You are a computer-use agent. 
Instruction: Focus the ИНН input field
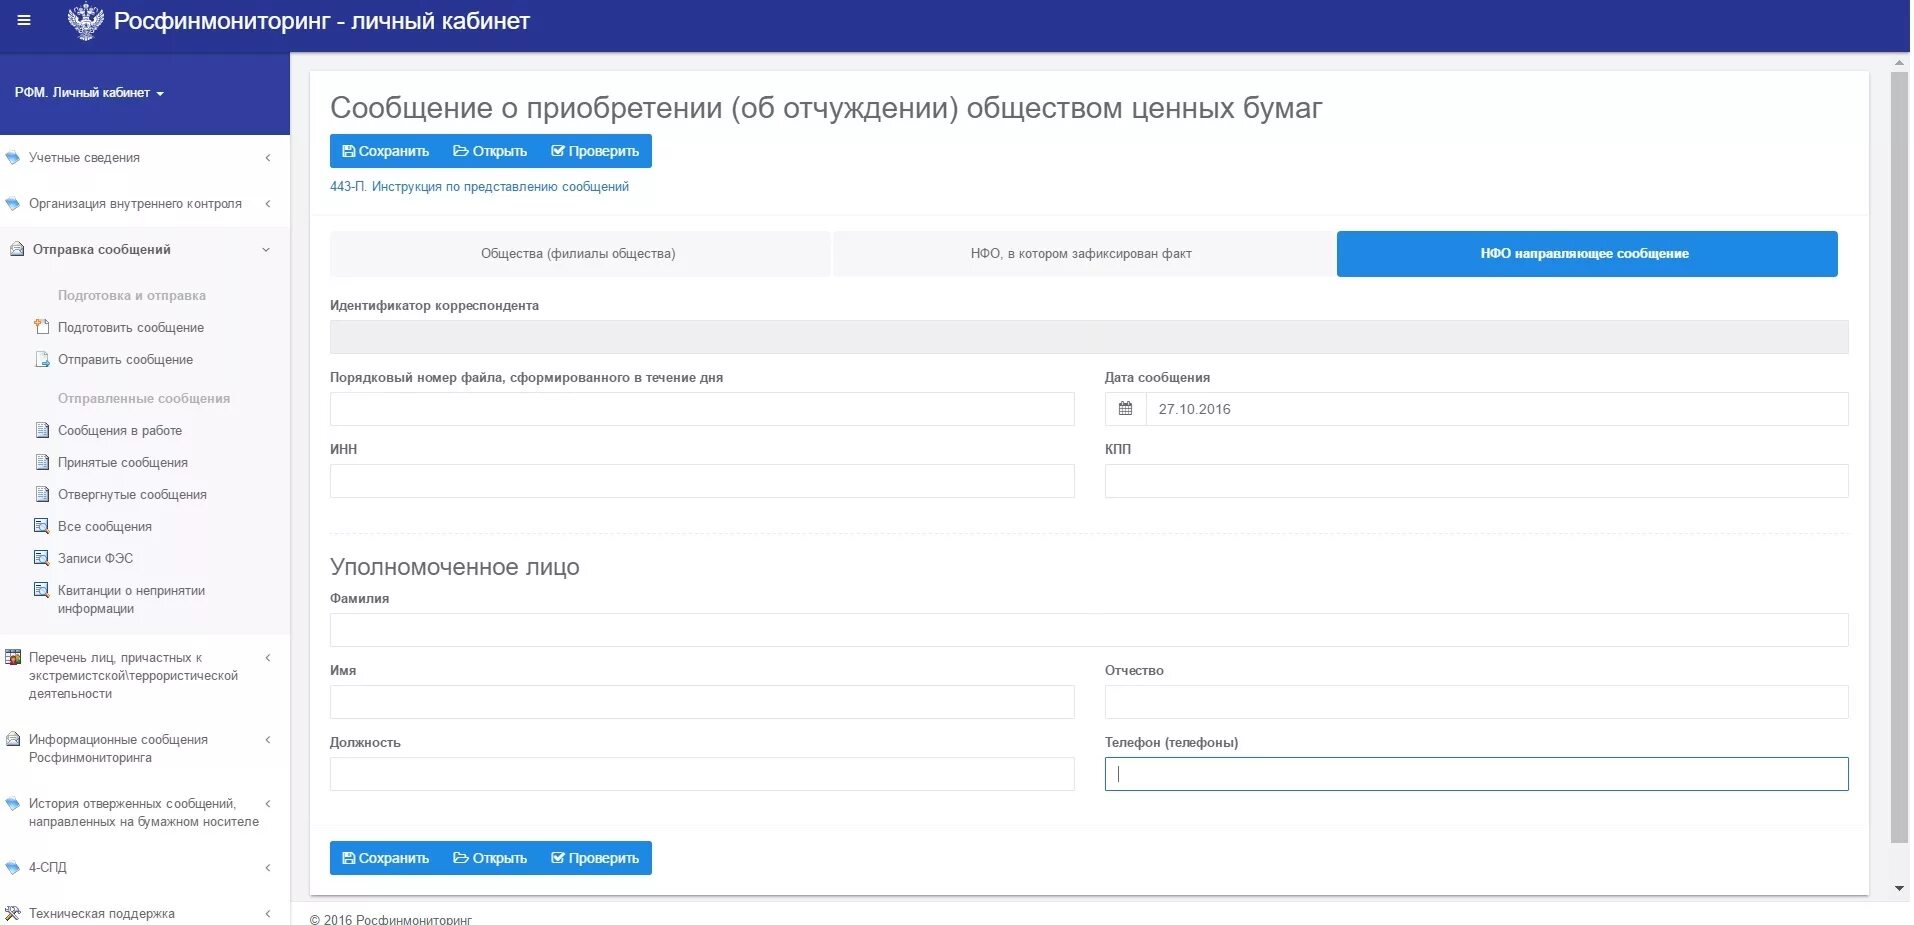(702, 481)
